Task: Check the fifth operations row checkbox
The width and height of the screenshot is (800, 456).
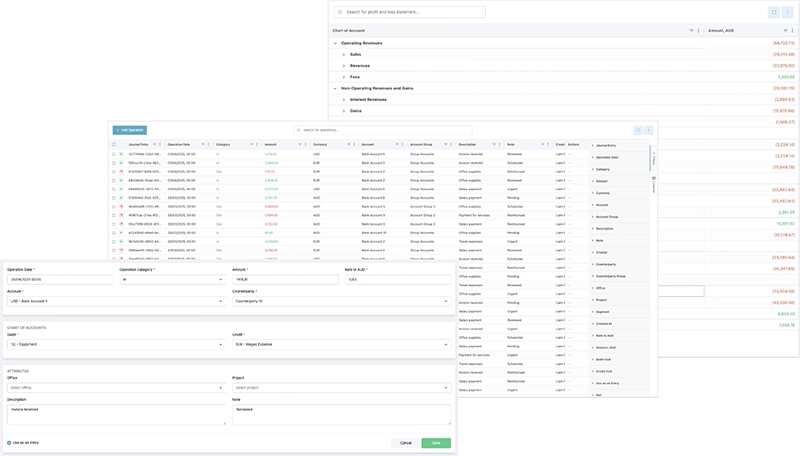Action: [114, 189]
